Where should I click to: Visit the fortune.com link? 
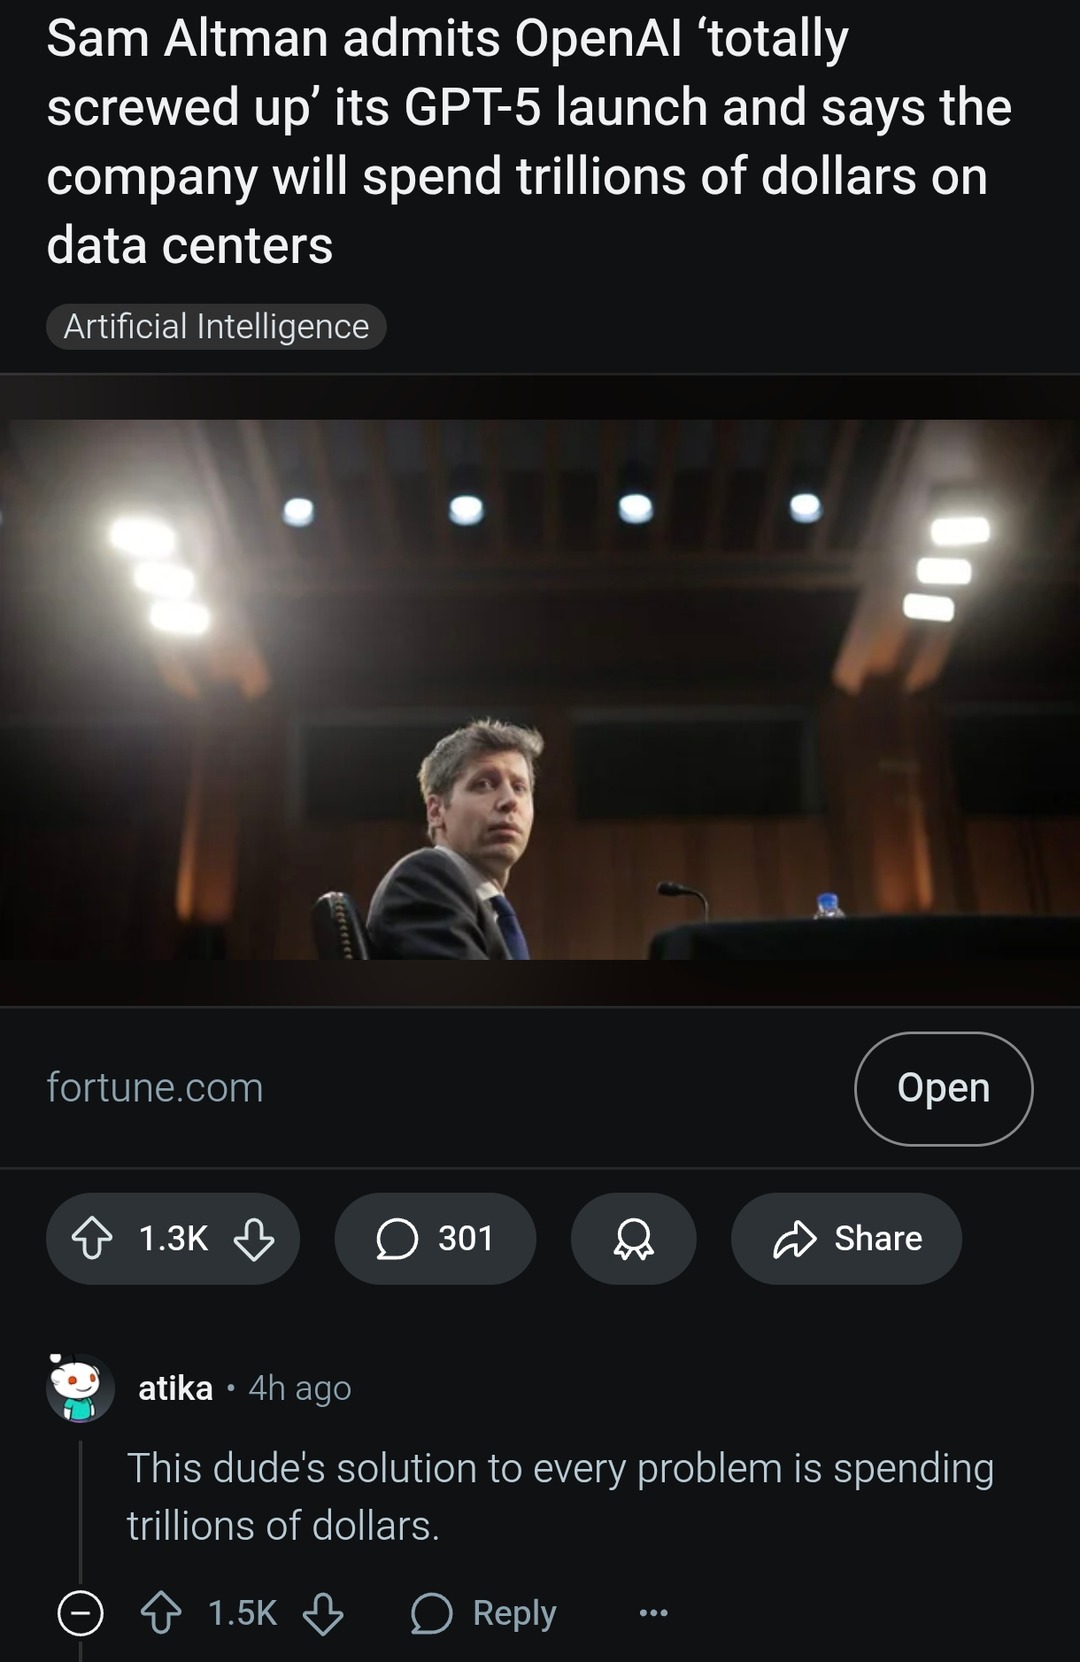pos(155,1088)
